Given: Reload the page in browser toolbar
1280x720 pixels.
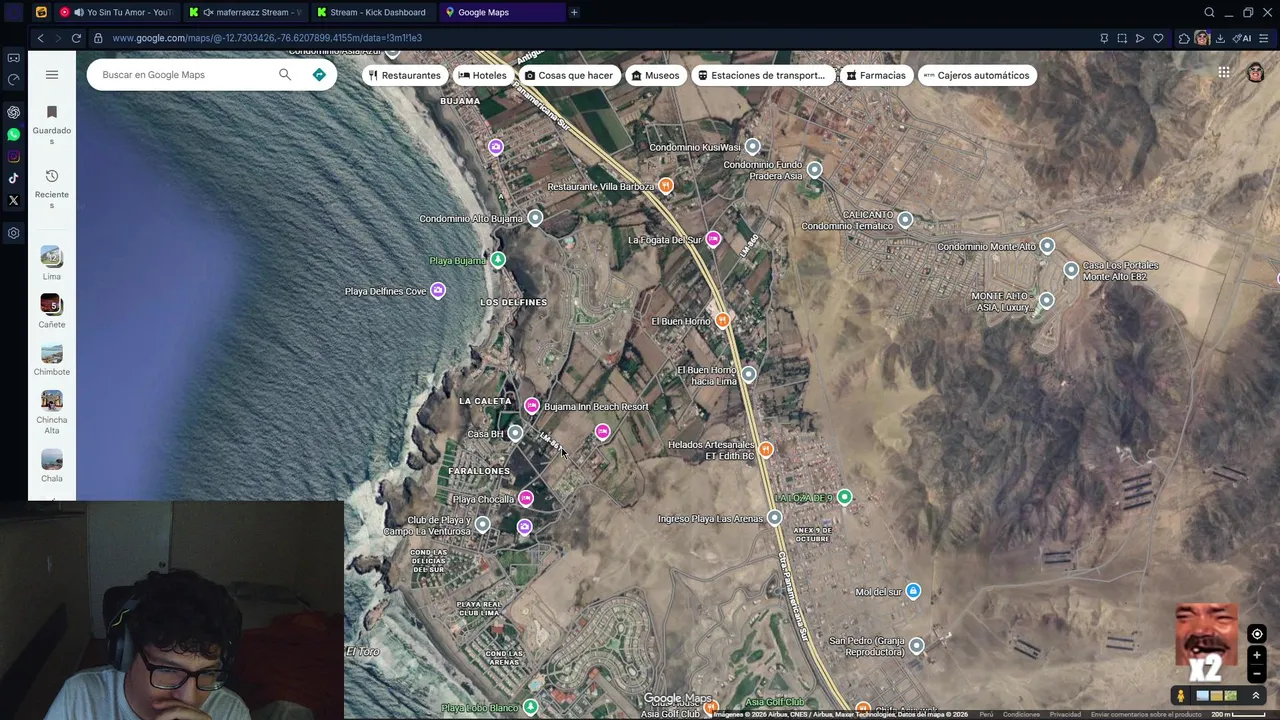Looking at the screenshot, I should tap(76, 38).
